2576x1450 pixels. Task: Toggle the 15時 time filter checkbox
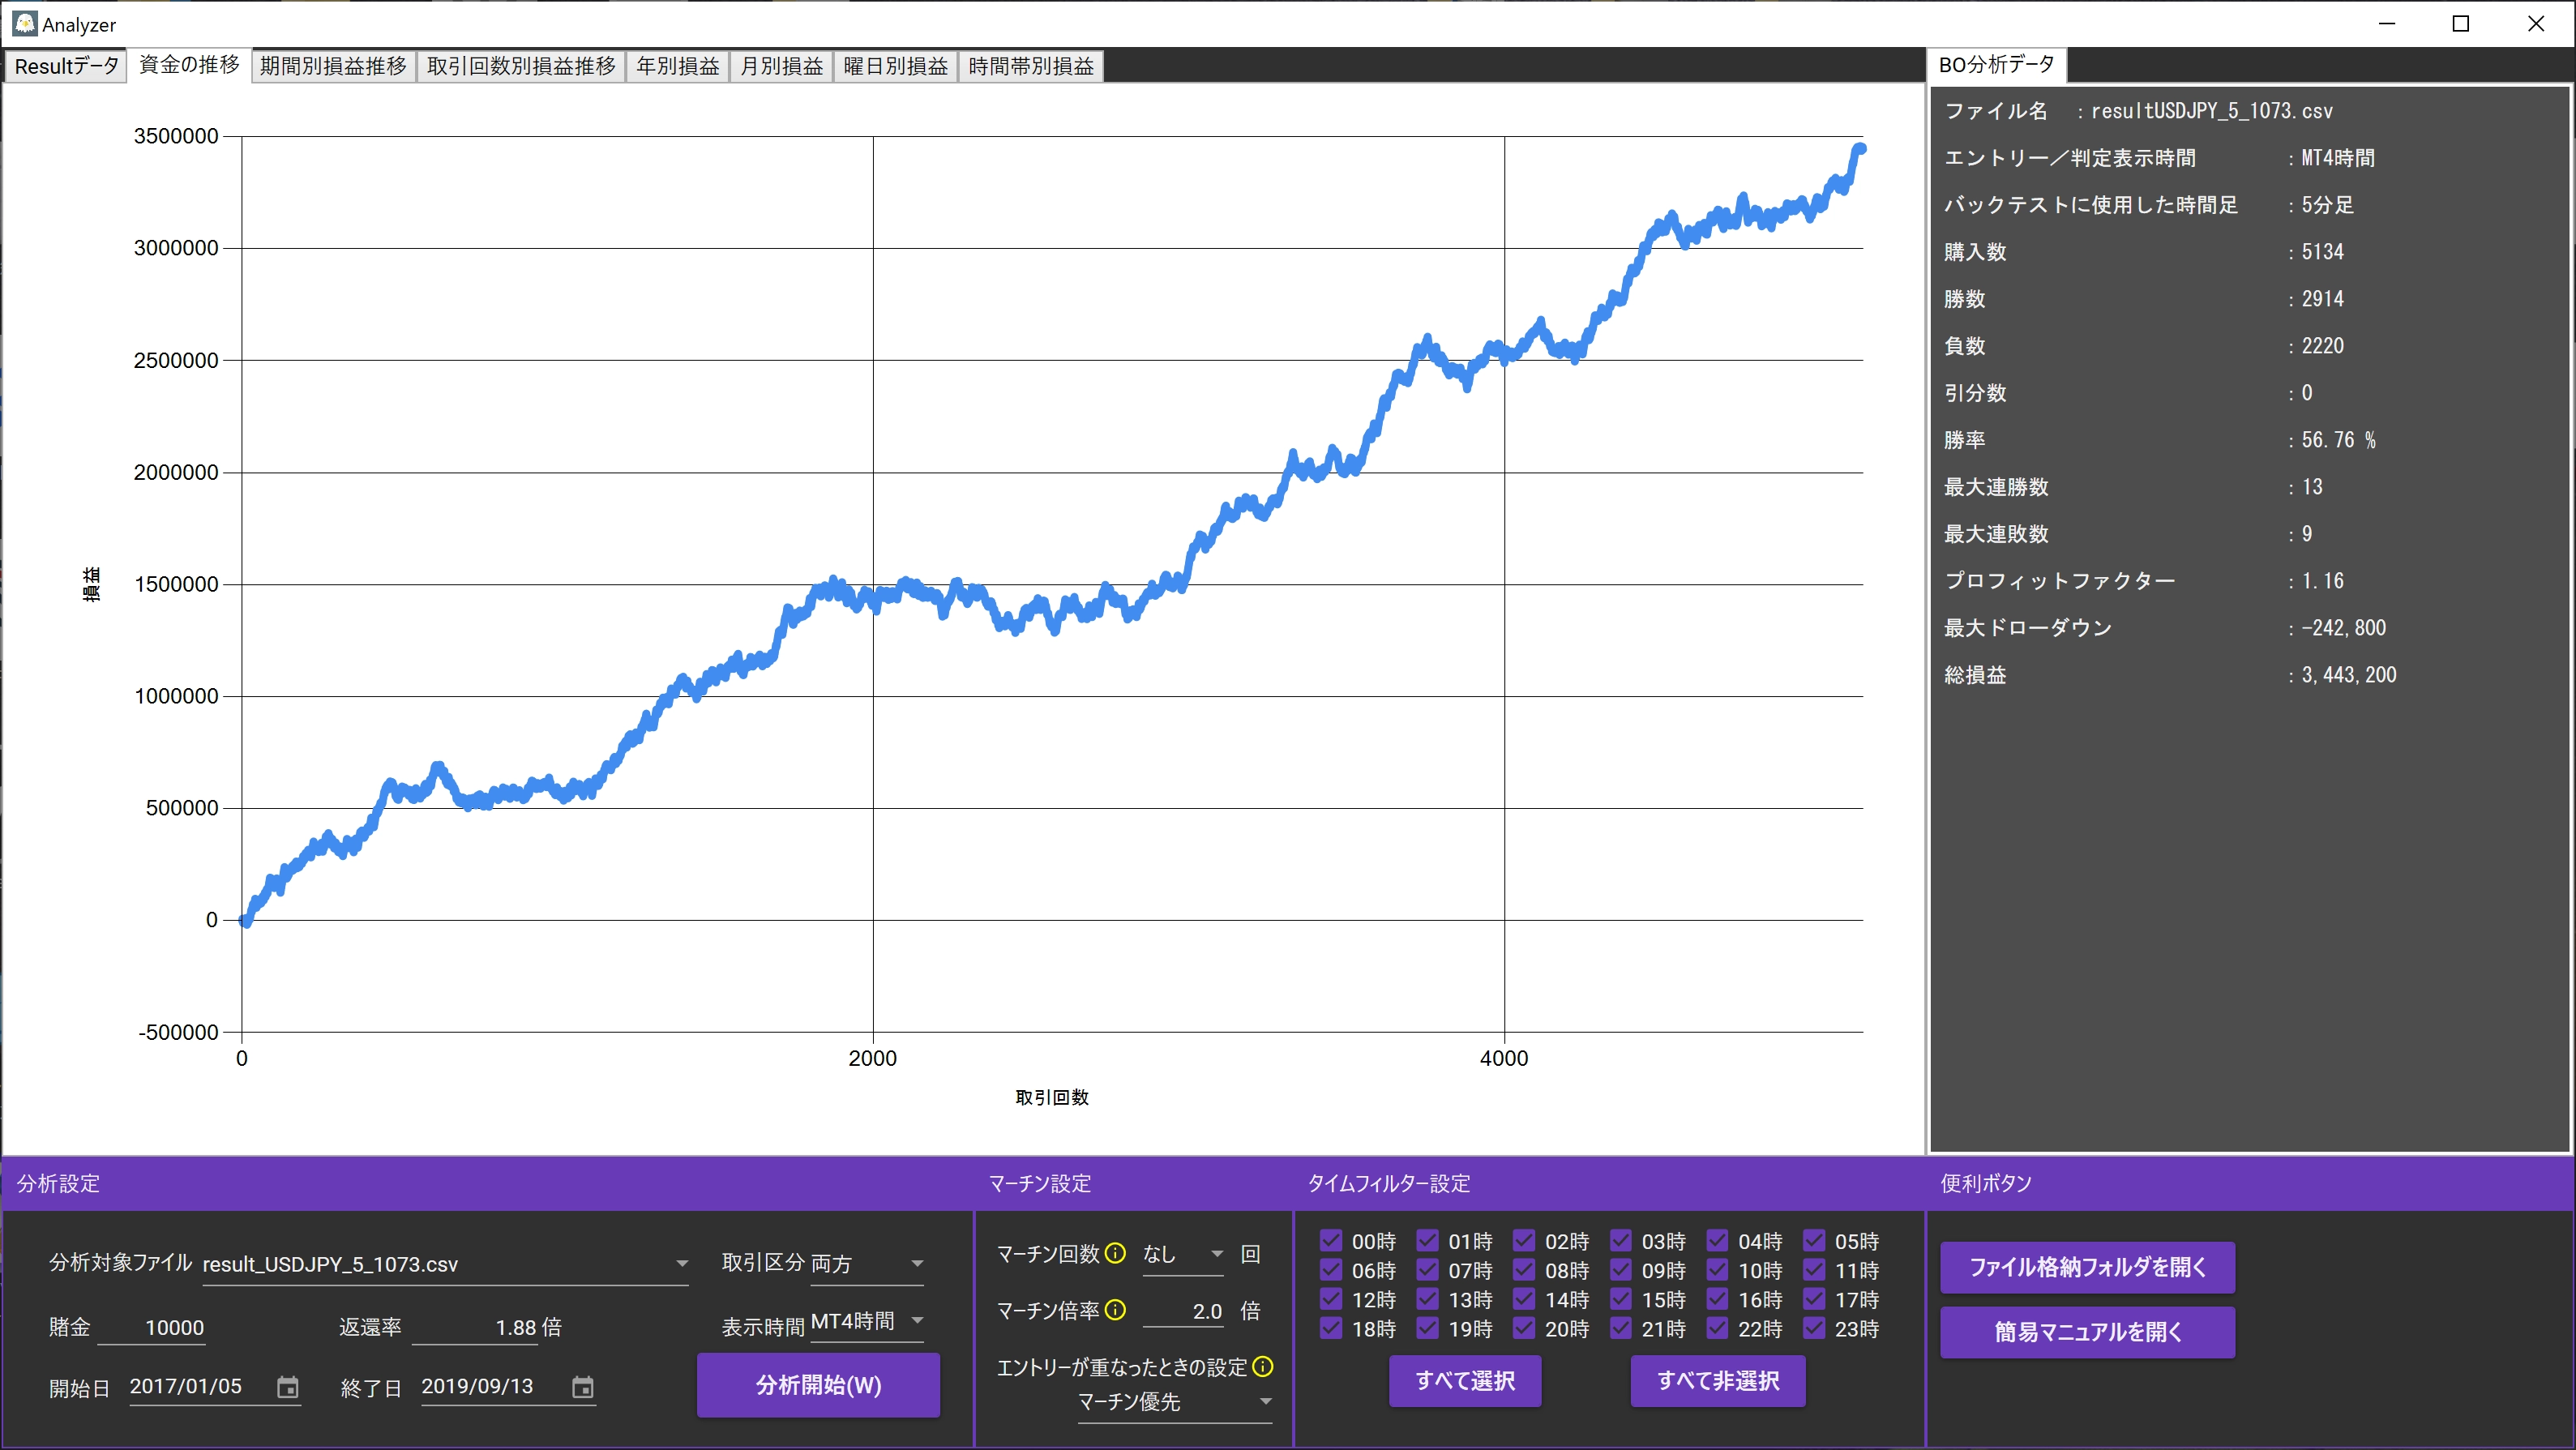(x=1621, y=1299)
